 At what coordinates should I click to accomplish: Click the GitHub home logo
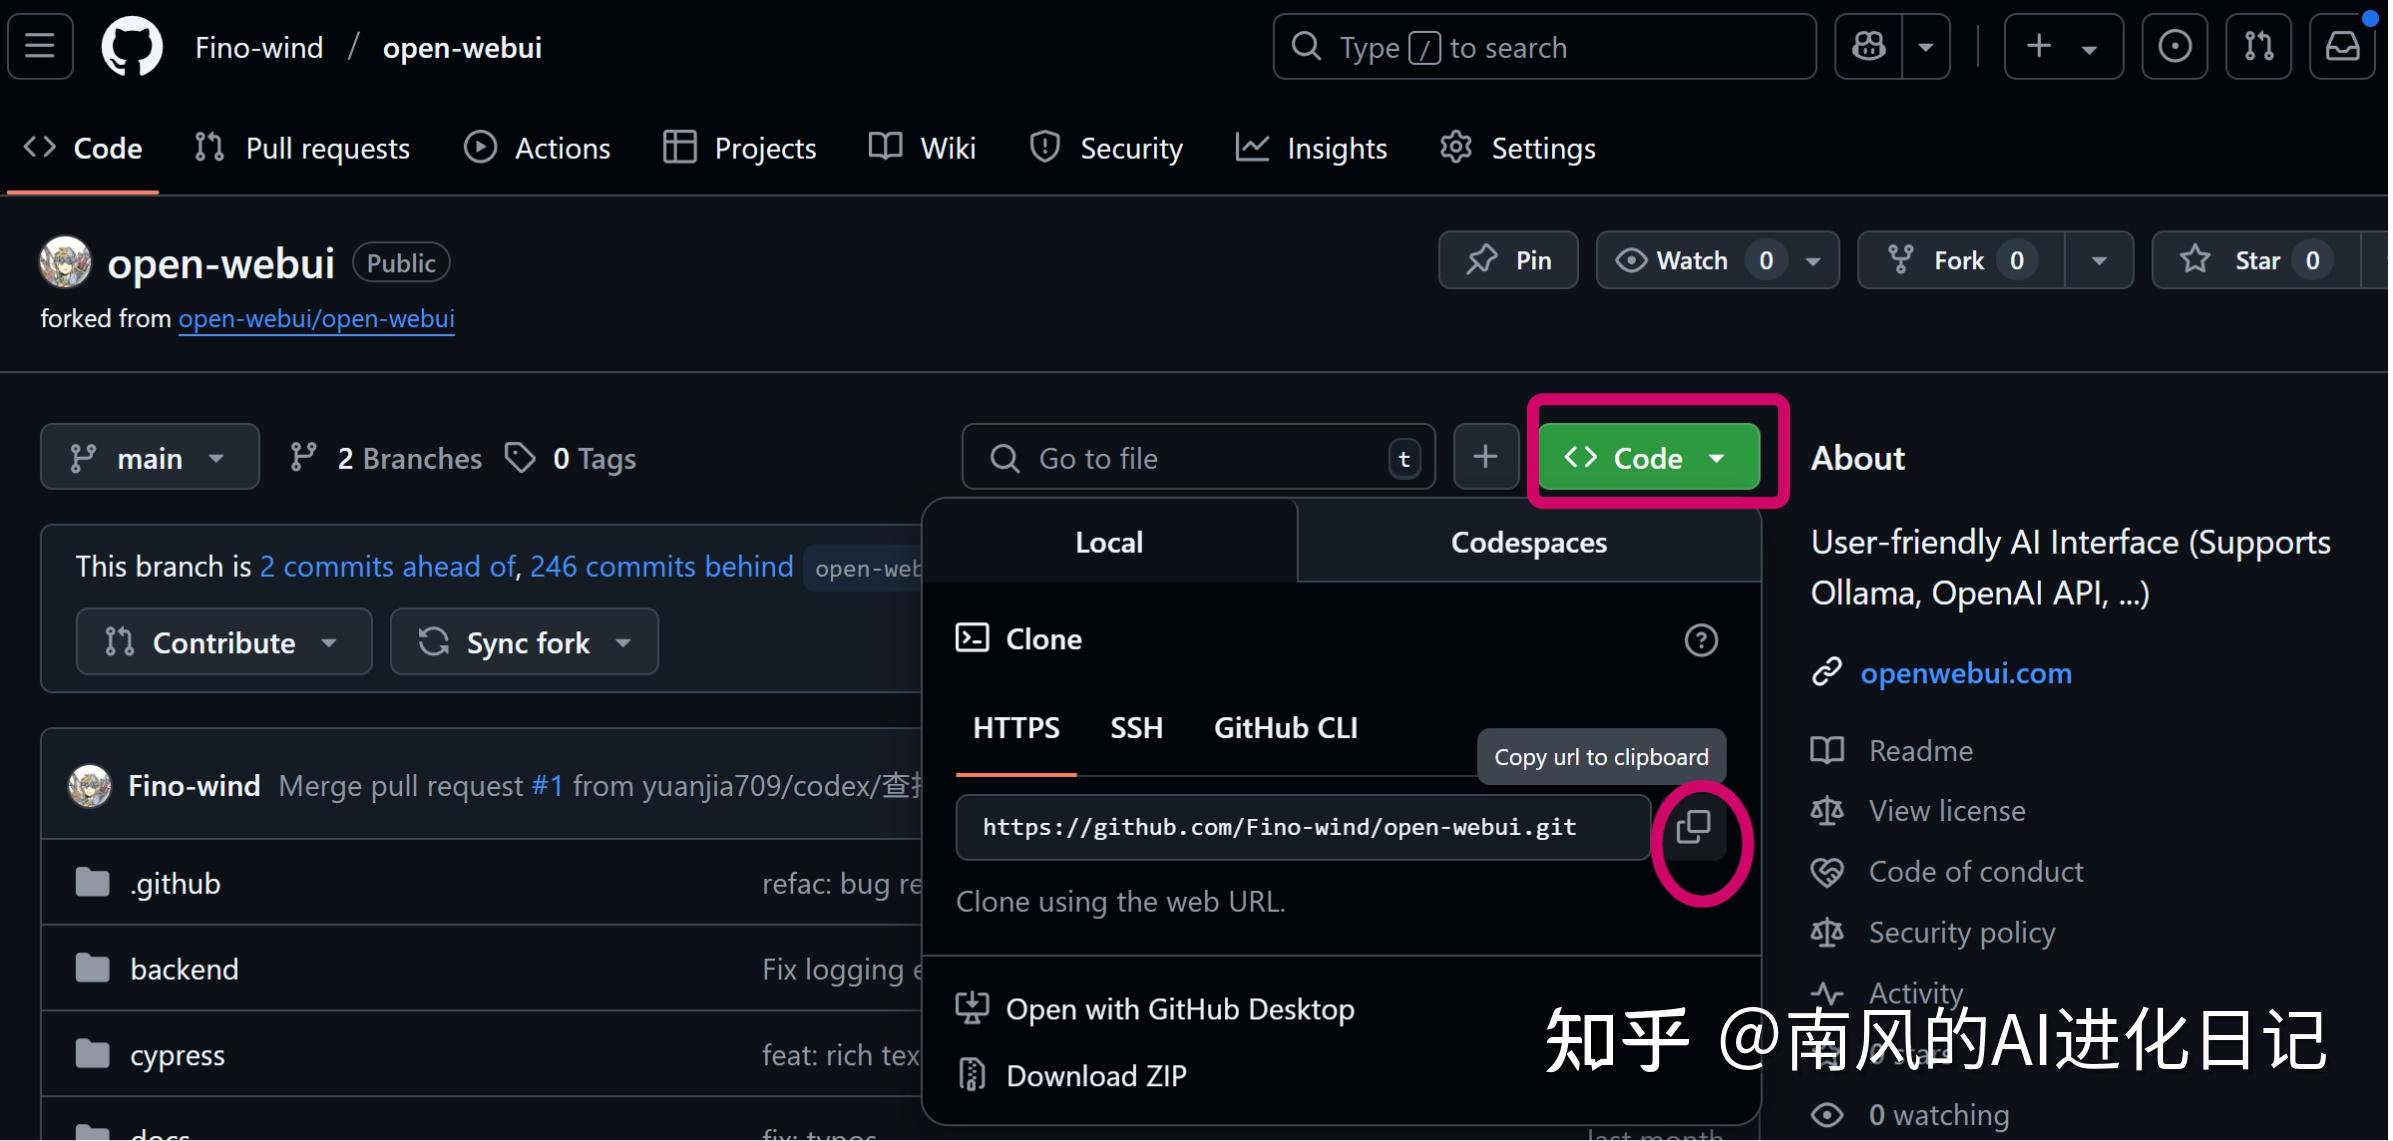coord(132,46)
